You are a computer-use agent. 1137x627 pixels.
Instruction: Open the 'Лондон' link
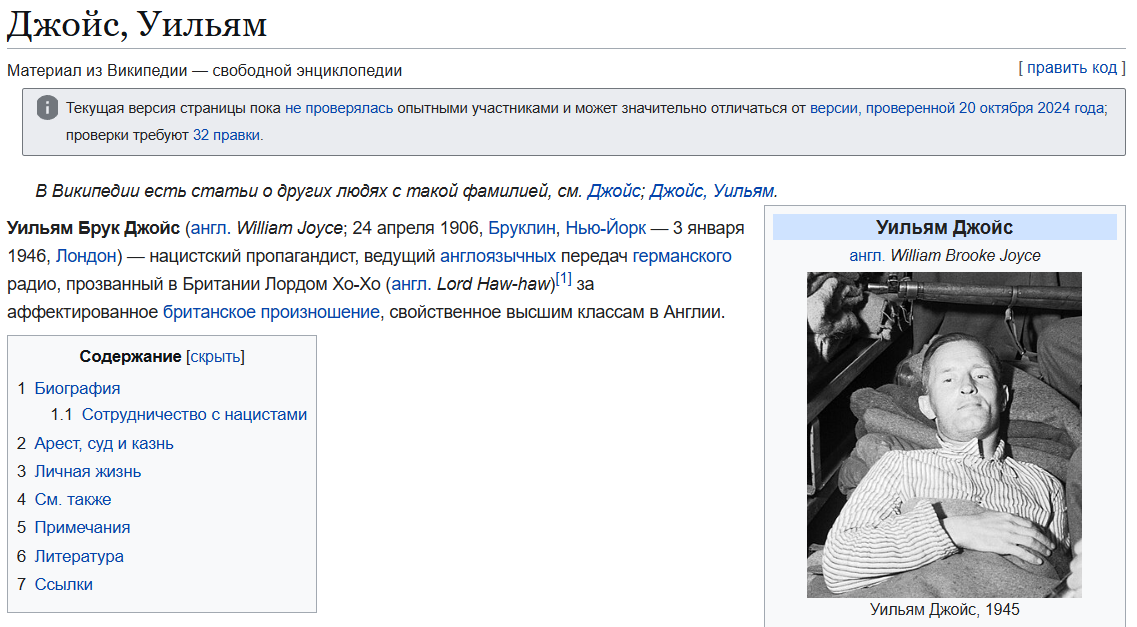tap(86, 256)
